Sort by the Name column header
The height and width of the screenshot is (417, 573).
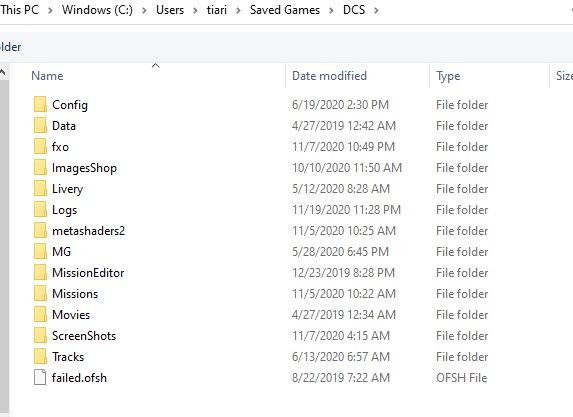(x=47, y=76)
